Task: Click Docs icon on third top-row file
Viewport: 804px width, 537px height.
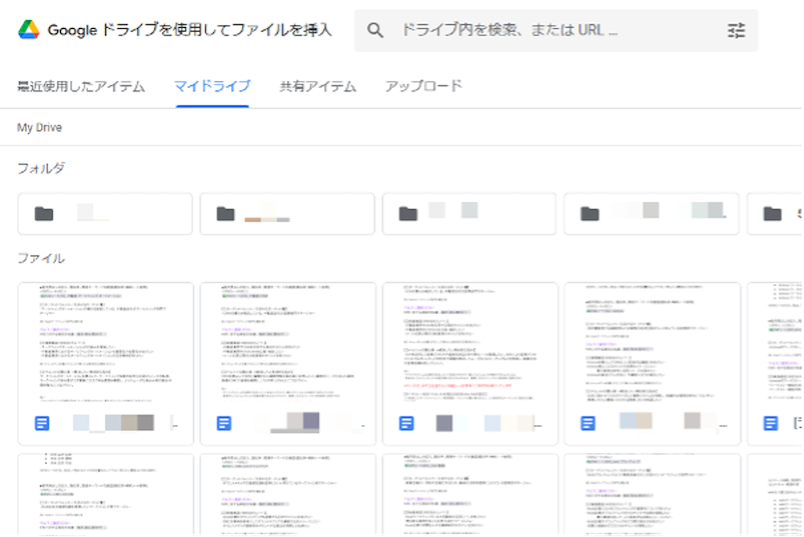Action: point(406,423)
